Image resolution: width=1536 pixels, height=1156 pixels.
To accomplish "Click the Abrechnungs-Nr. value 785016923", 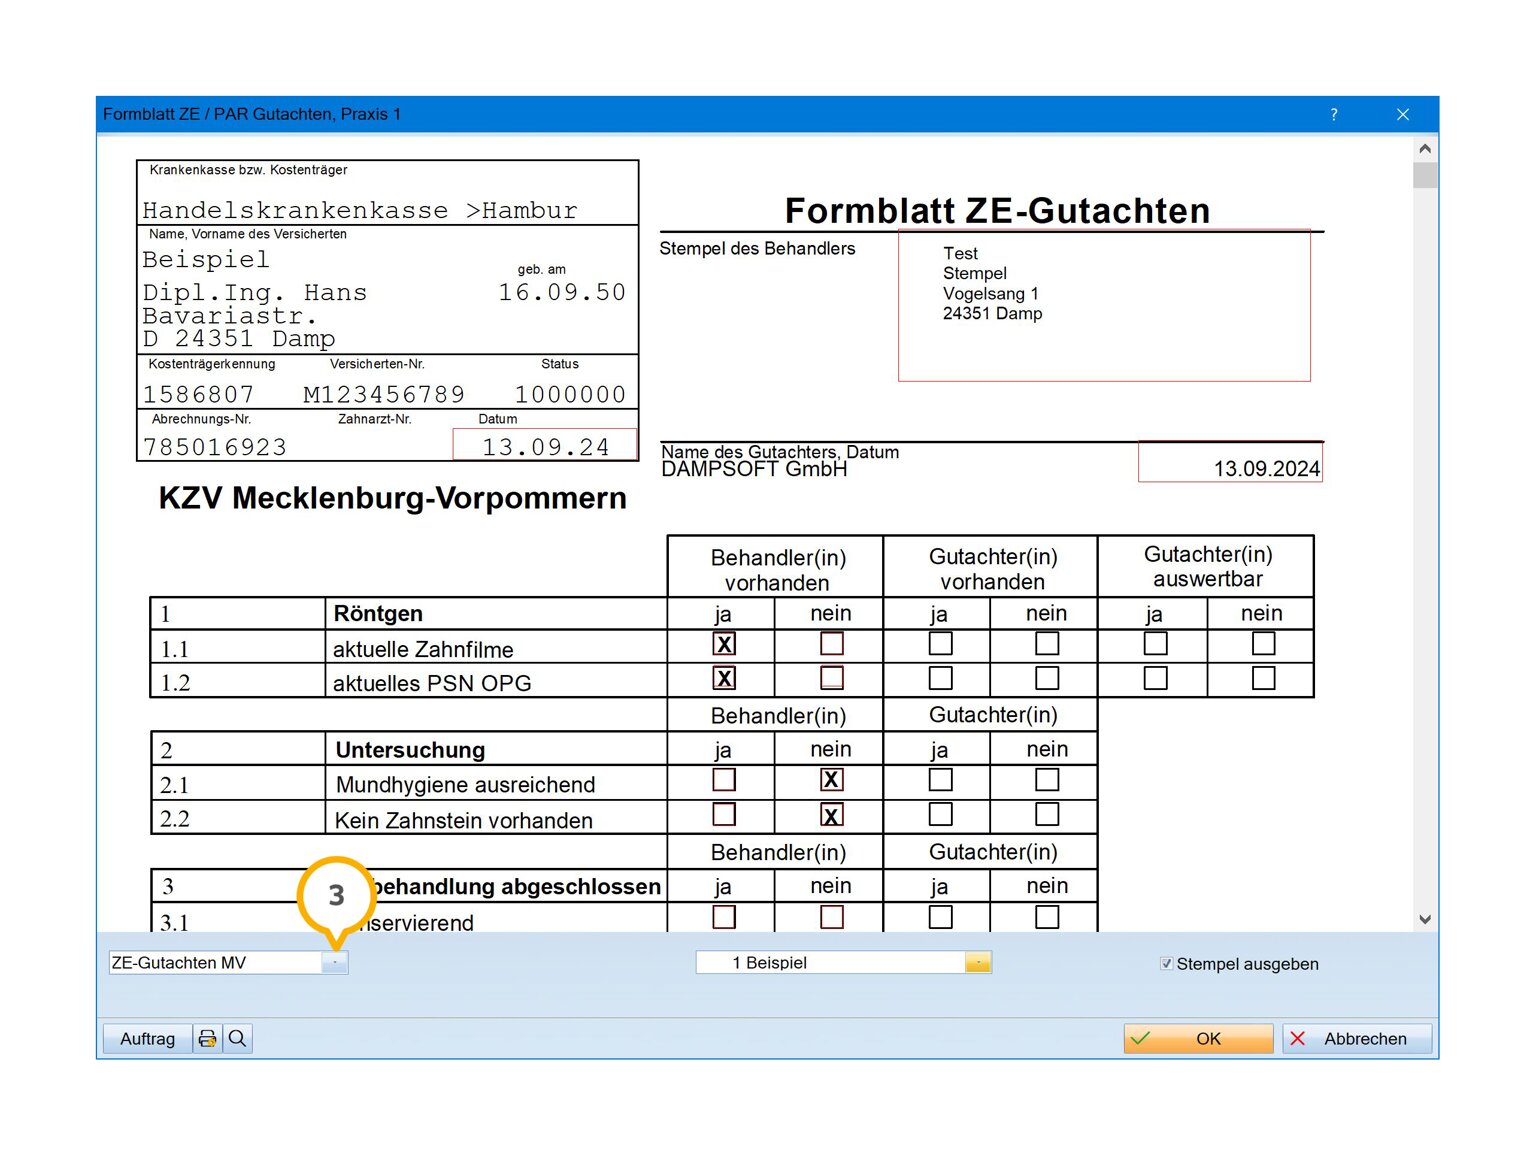I will pos(215,447).
